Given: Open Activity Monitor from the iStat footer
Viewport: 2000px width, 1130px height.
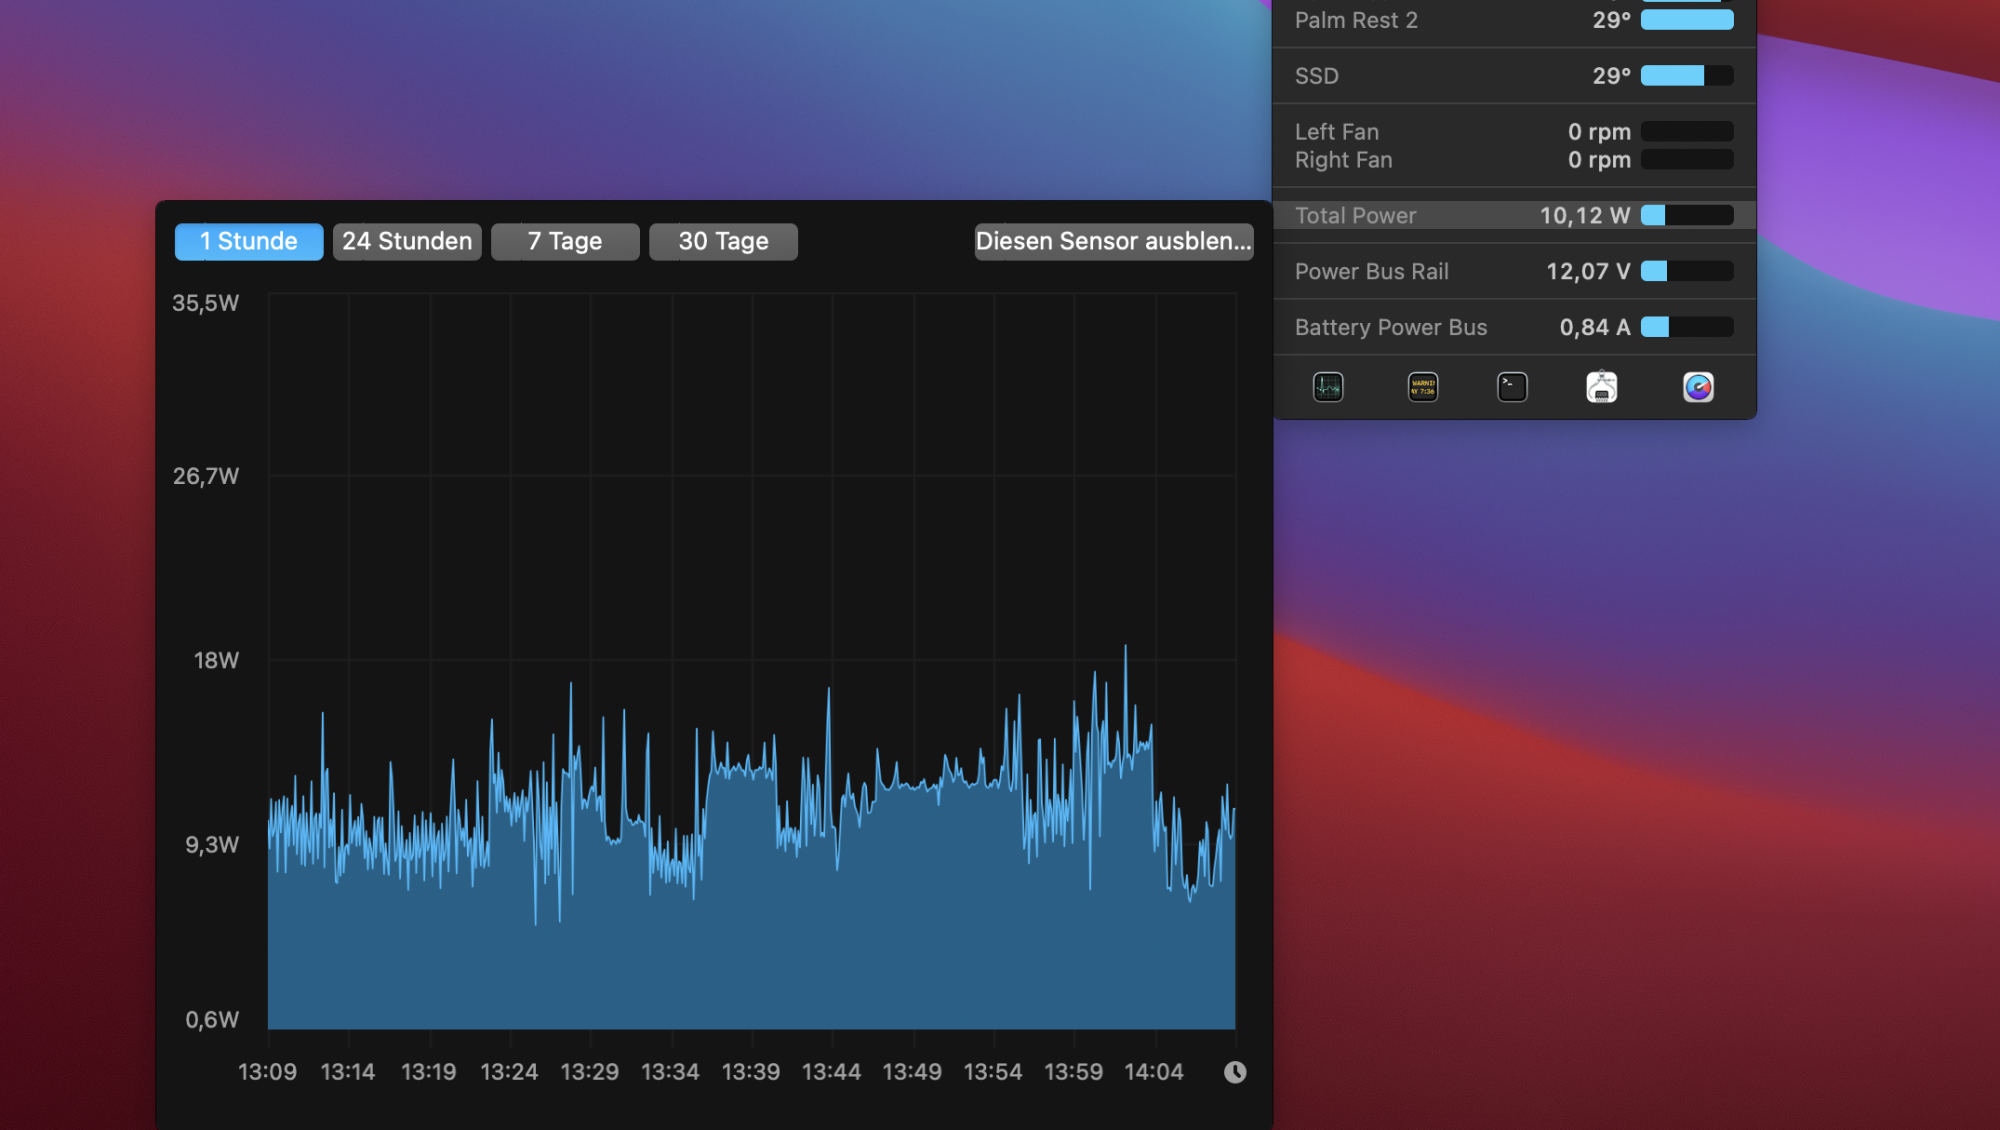Looking at the screenshot, I should point(1328,387).
